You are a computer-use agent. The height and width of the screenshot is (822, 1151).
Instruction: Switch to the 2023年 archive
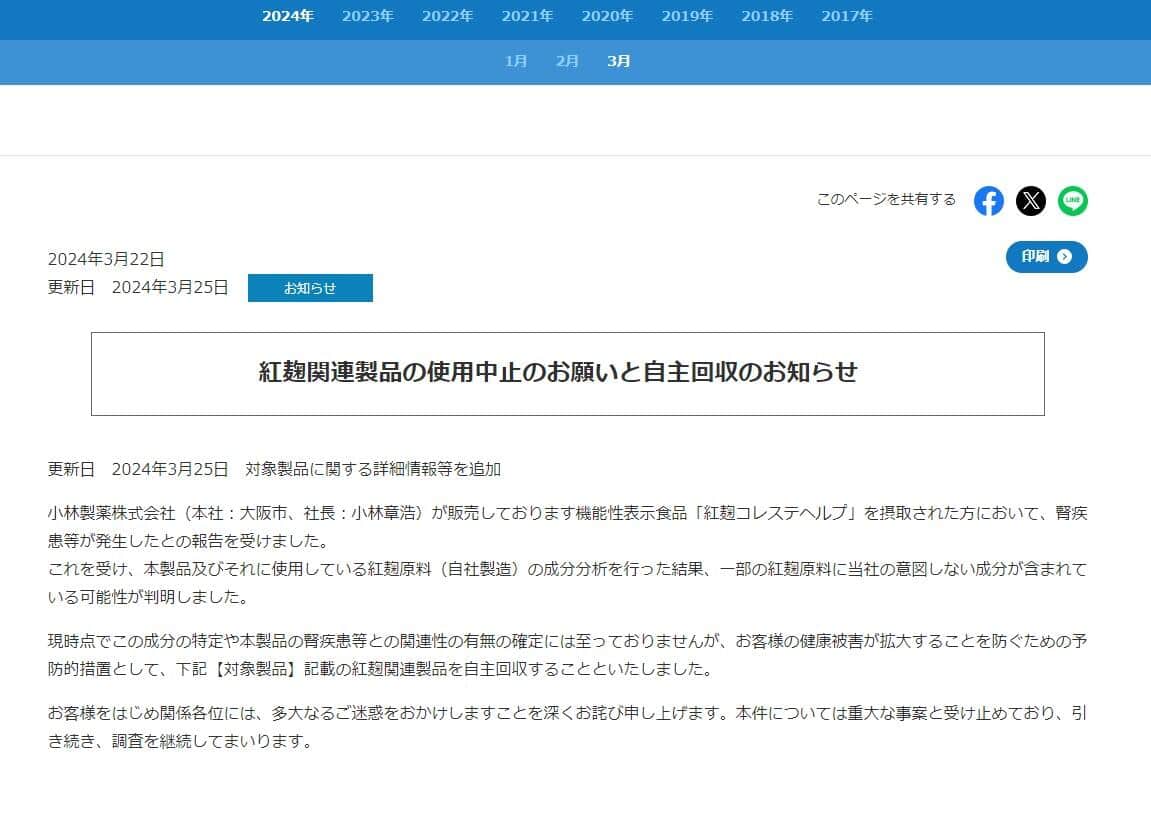pyautogui.click(x=367, y=16)
